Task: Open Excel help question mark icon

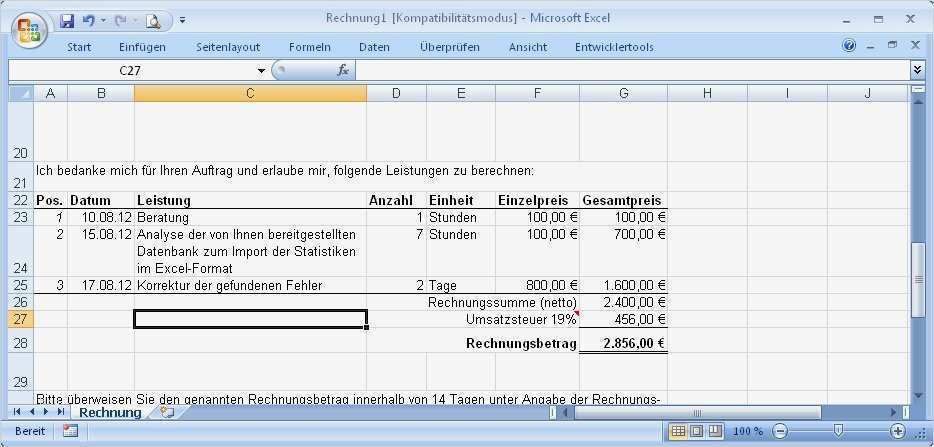Action: [849, 46]
